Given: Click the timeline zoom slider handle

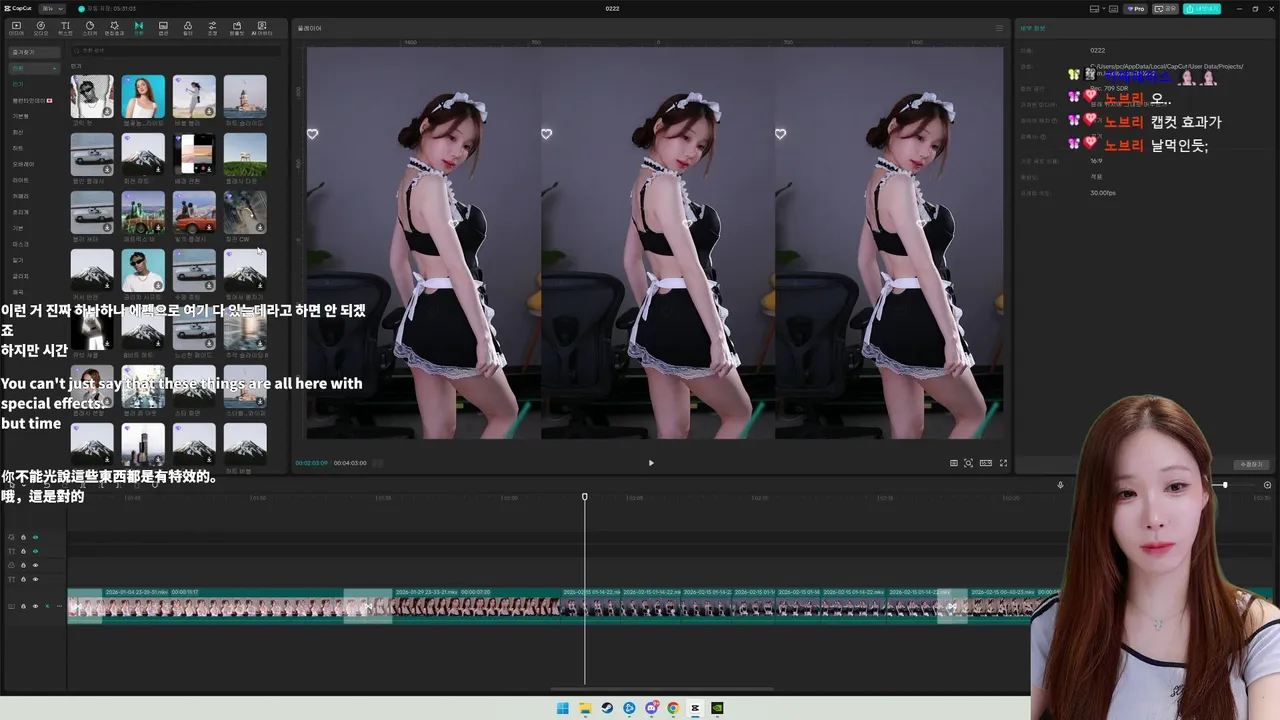Looking at the screenshot, I should (1225, 485).
